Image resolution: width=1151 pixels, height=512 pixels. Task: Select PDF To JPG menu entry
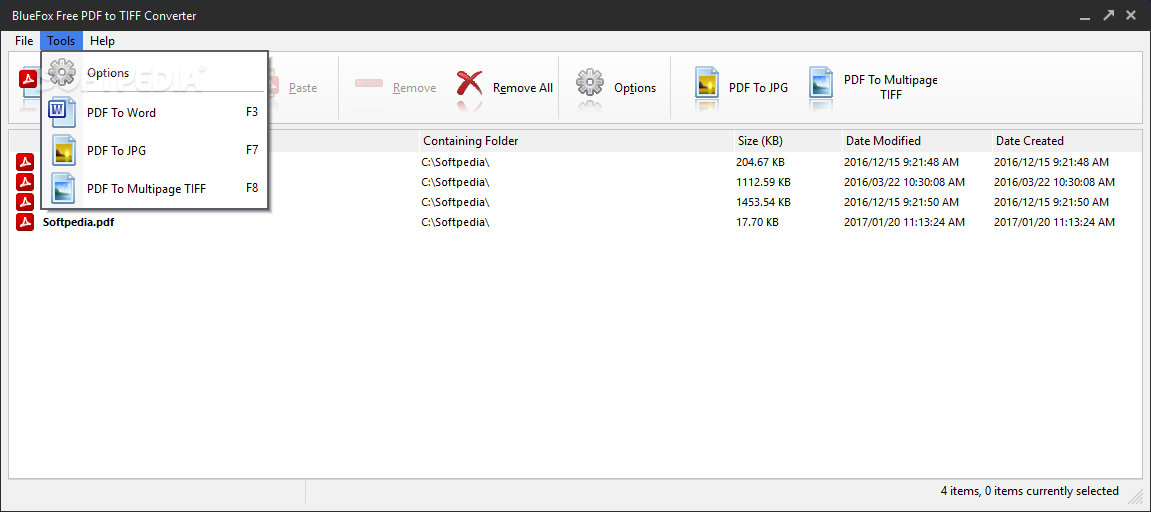point(155,151)
